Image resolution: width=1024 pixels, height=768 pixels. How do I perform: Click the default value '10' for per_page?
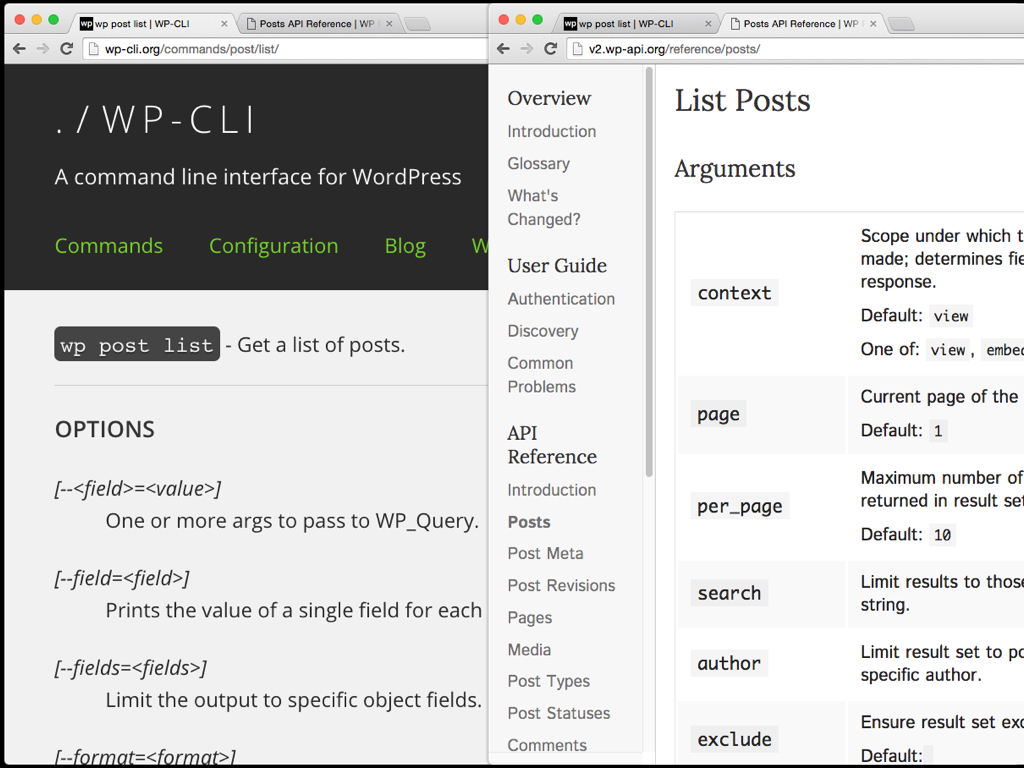(942, 535)
